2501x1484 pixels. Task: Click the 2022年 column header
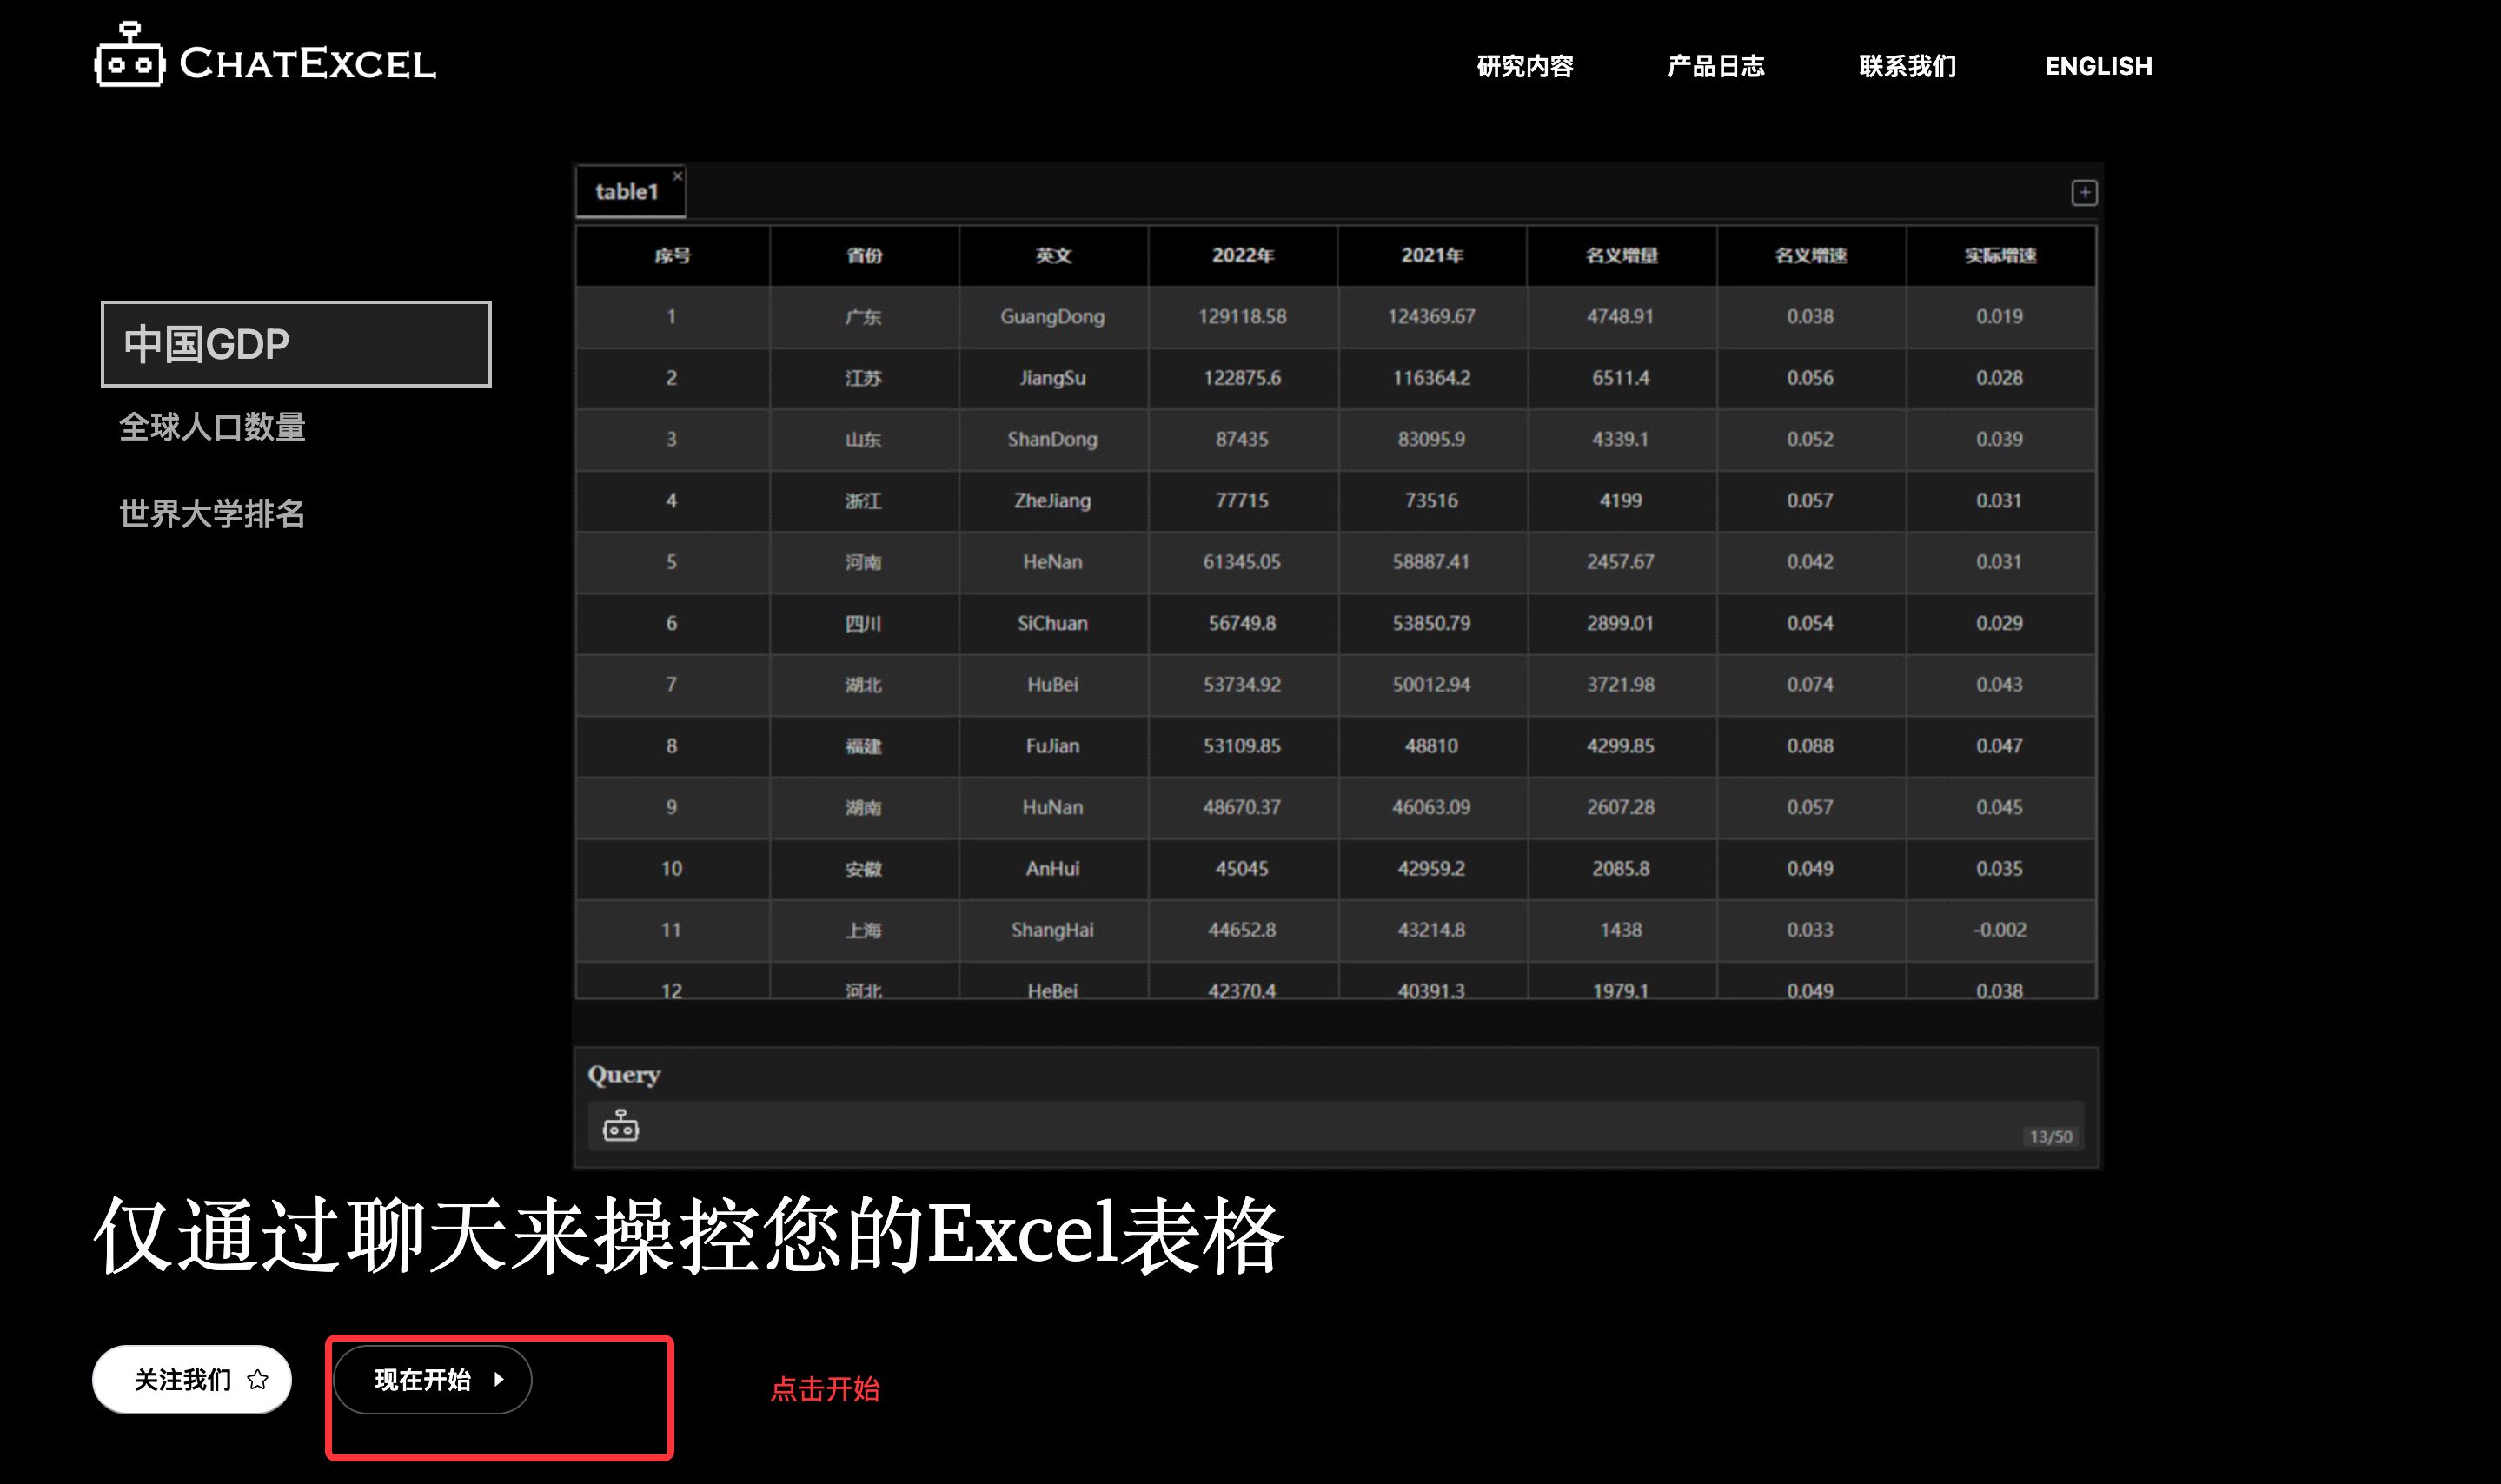(x=1243, y=255)
